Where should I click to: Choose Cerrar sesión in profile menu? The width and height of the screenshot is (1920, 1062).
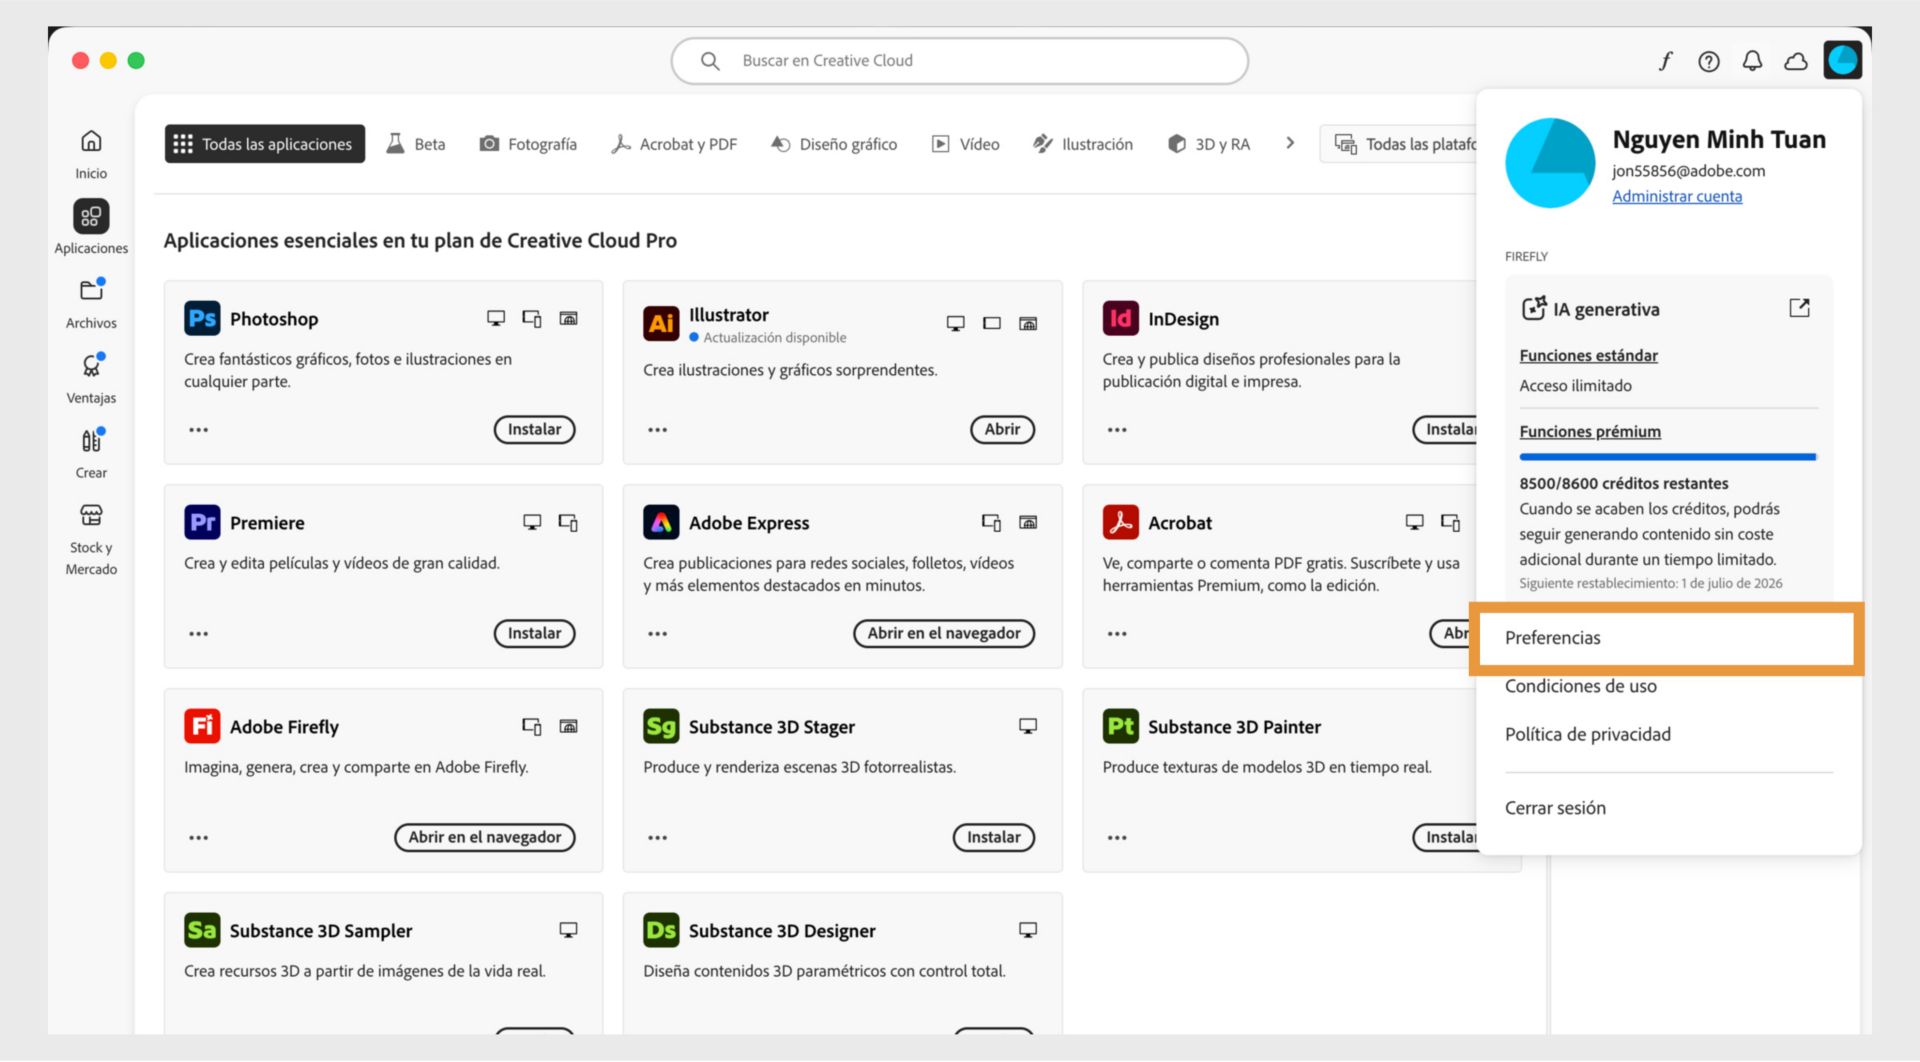pyautogui.click(x=1555, y=808)
